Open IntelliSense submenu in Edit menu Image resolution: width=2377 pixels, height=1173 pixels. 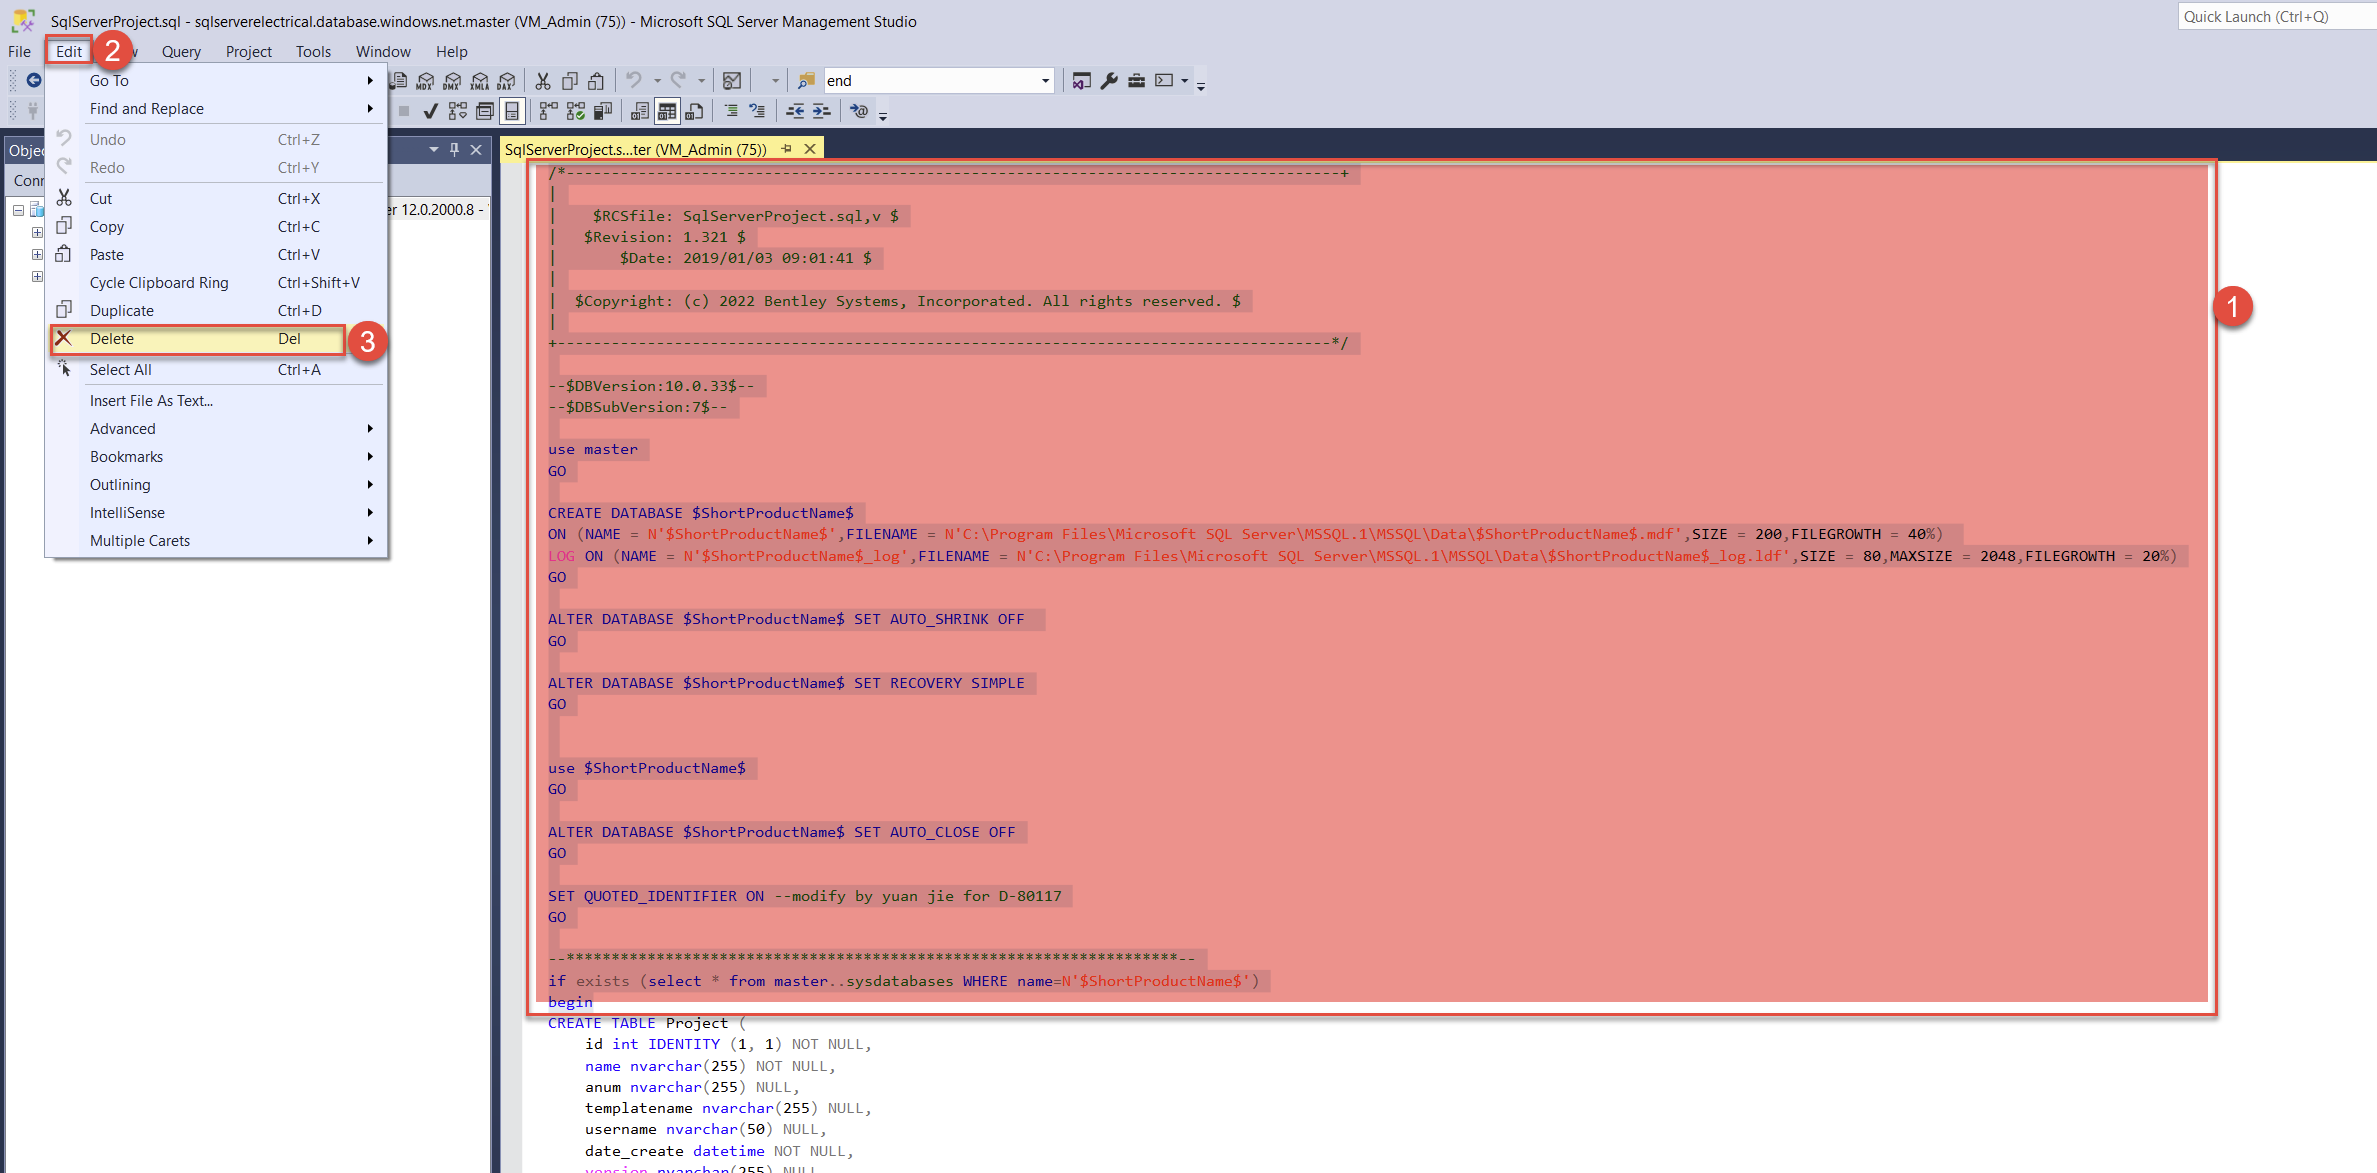point(218,513)
